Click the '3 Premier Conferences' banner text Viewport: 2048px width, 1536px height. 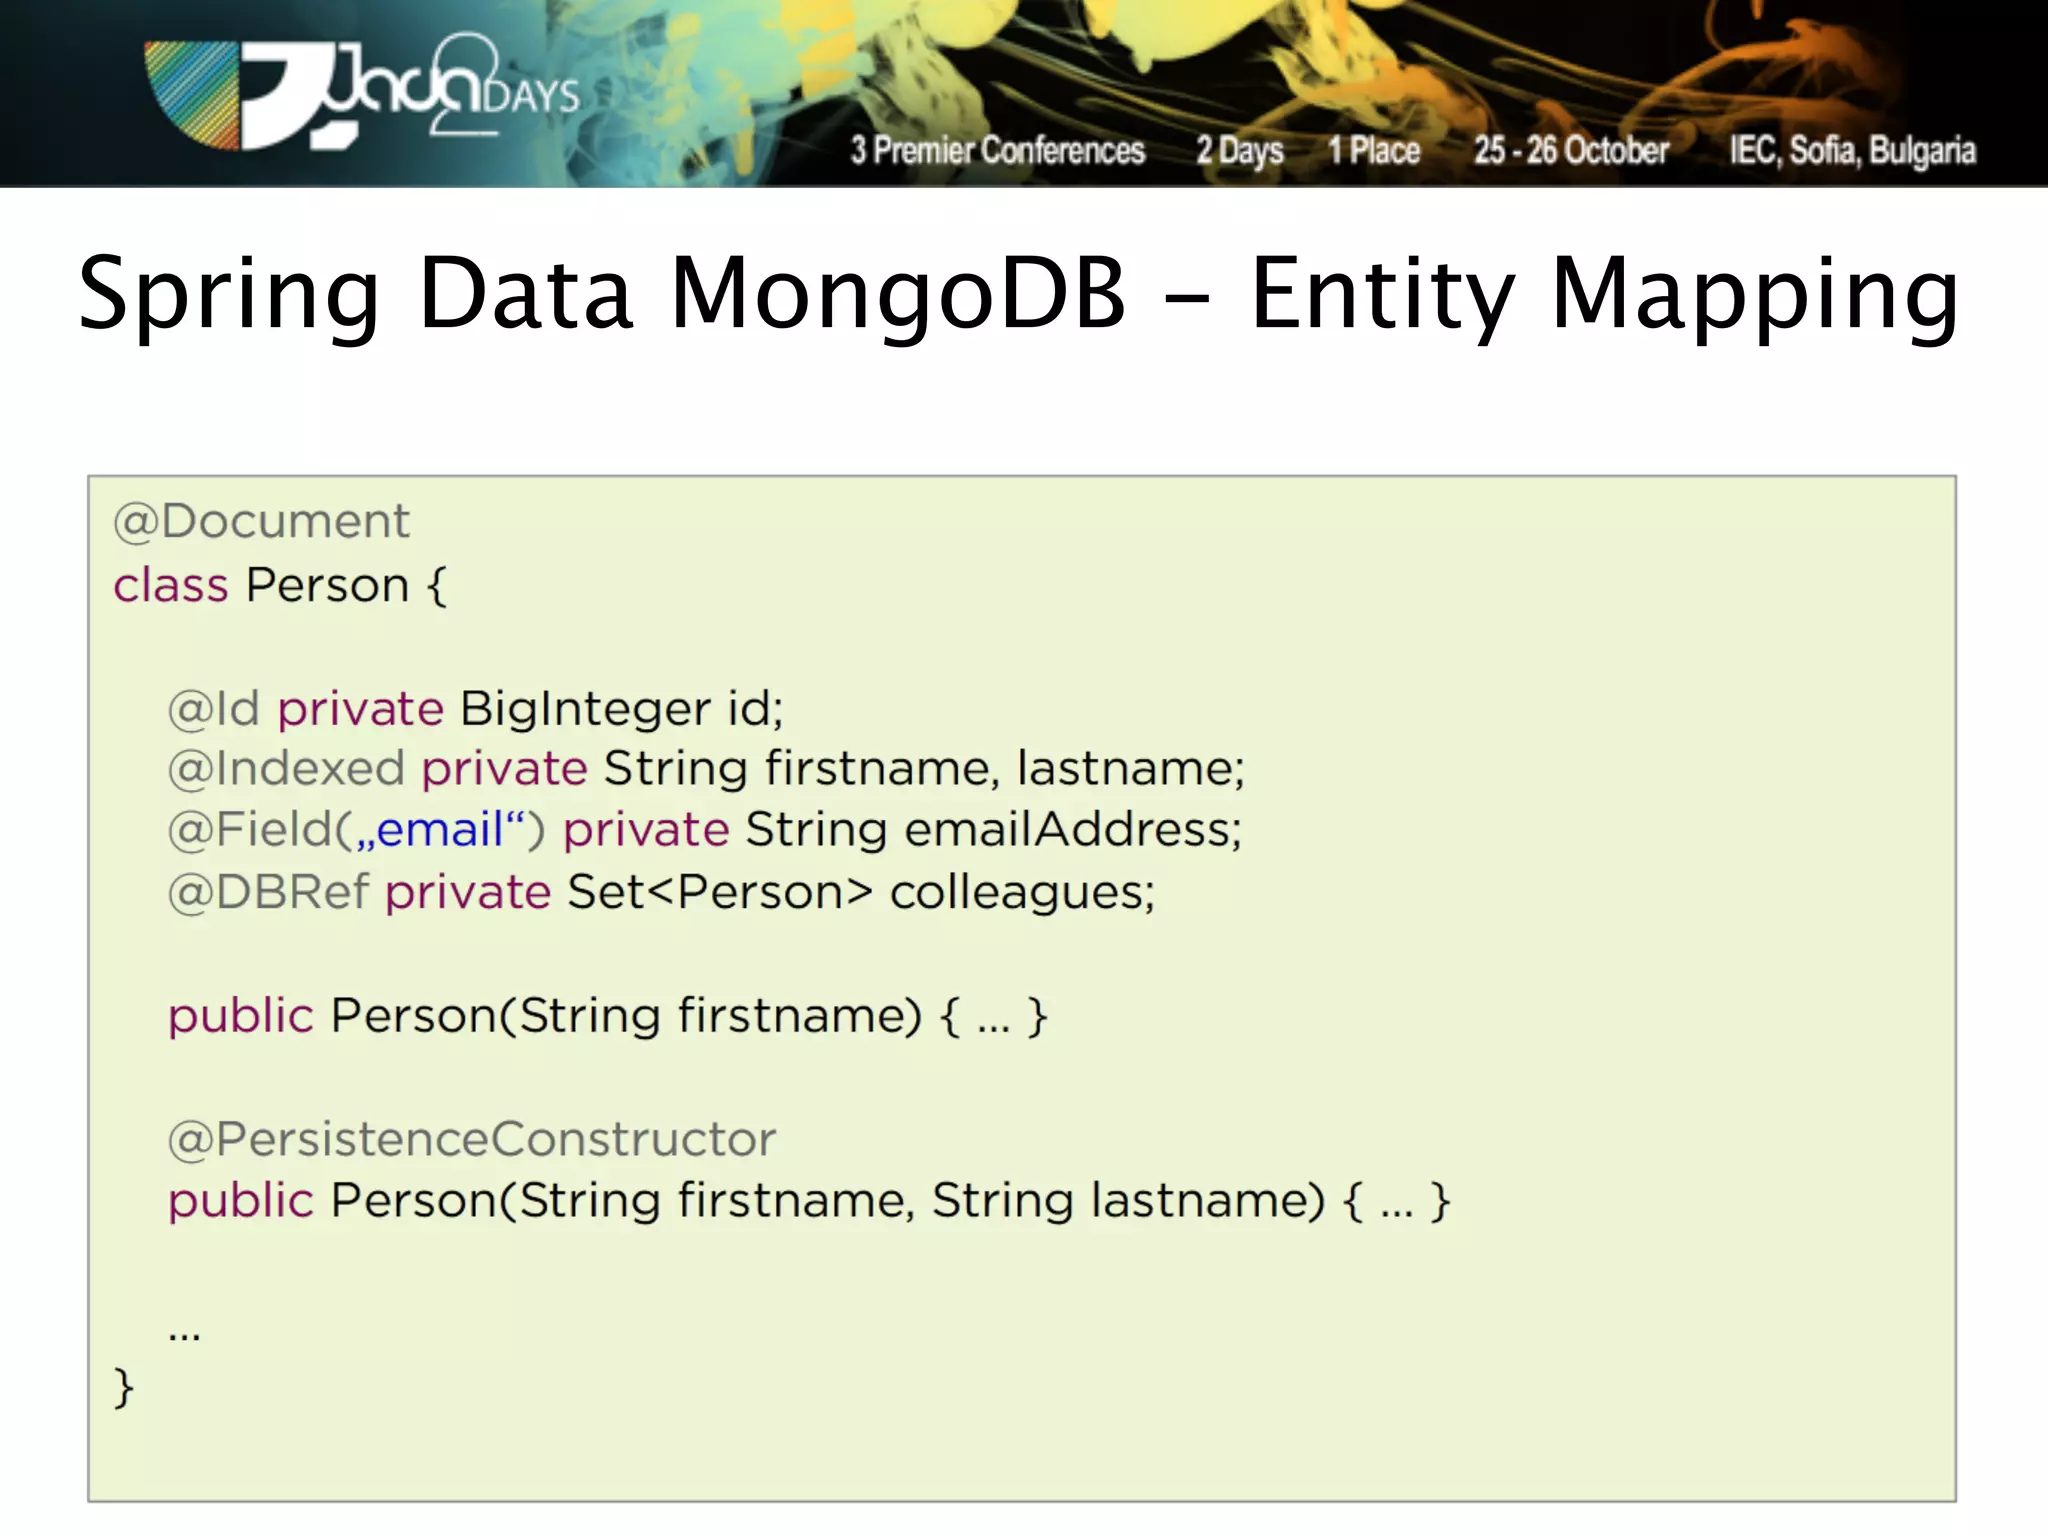coord(997,150)
